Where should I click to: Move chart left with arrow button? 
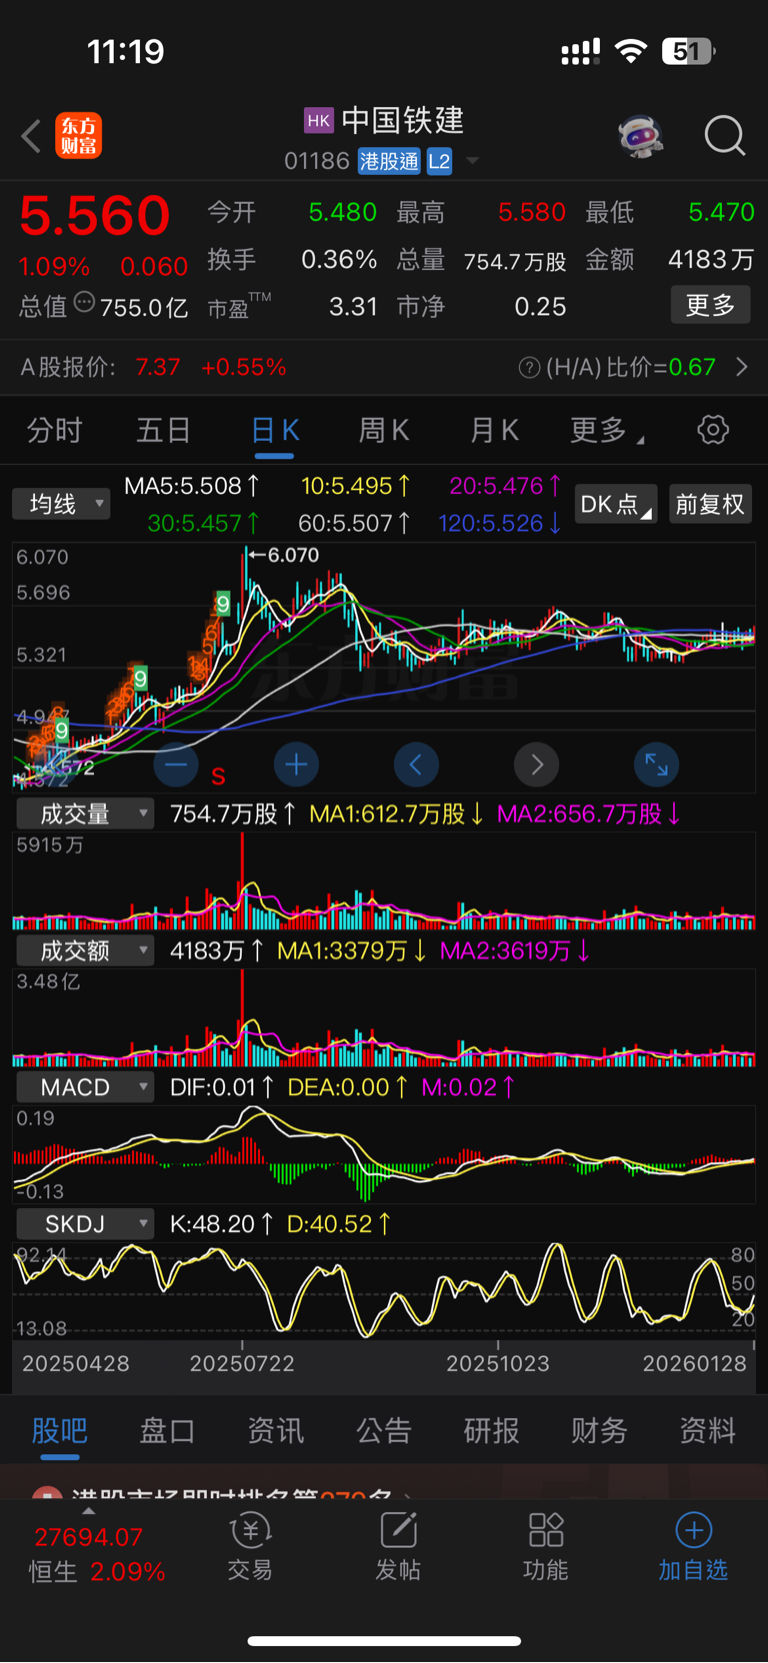(416, 765)
